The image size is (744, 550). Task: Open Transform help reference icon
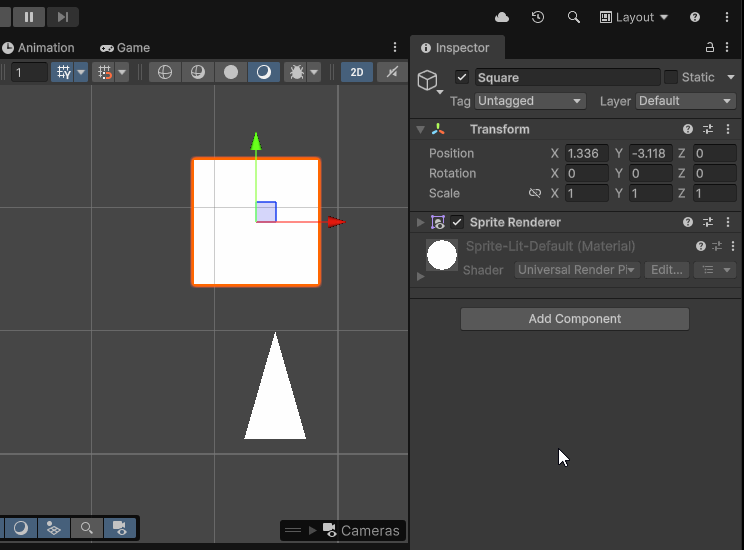click(688, 129)
